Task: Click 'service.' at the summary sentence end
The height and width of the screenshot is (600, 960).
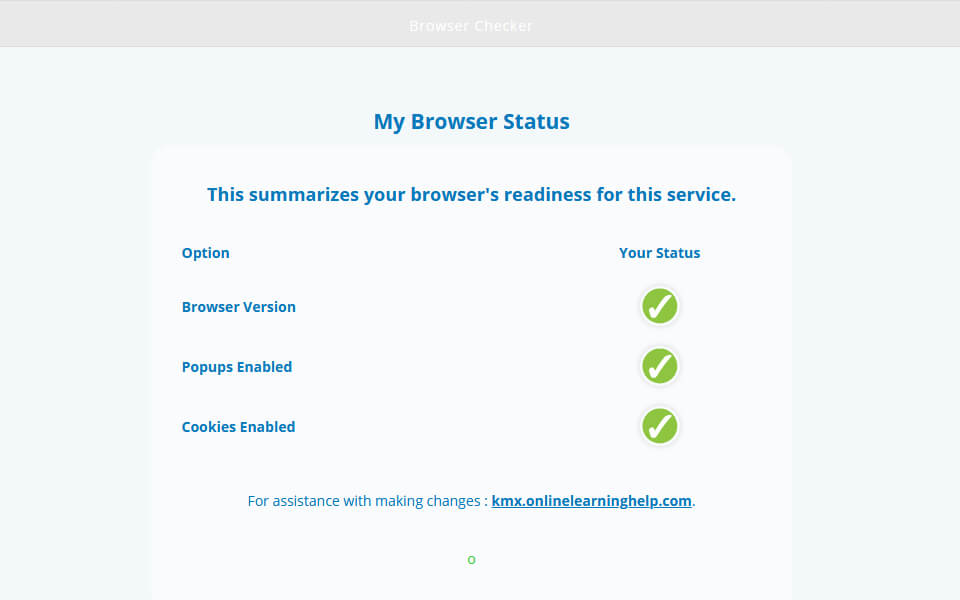Action: 702,195
